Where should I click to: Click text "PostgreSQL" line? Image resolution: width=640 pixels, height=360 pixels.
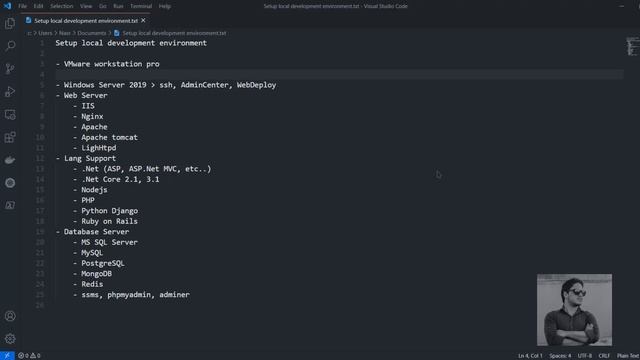103,263
